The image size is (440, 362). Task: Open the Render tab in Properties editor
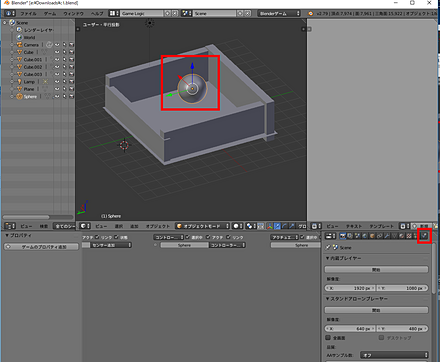(x=342, y=236)
